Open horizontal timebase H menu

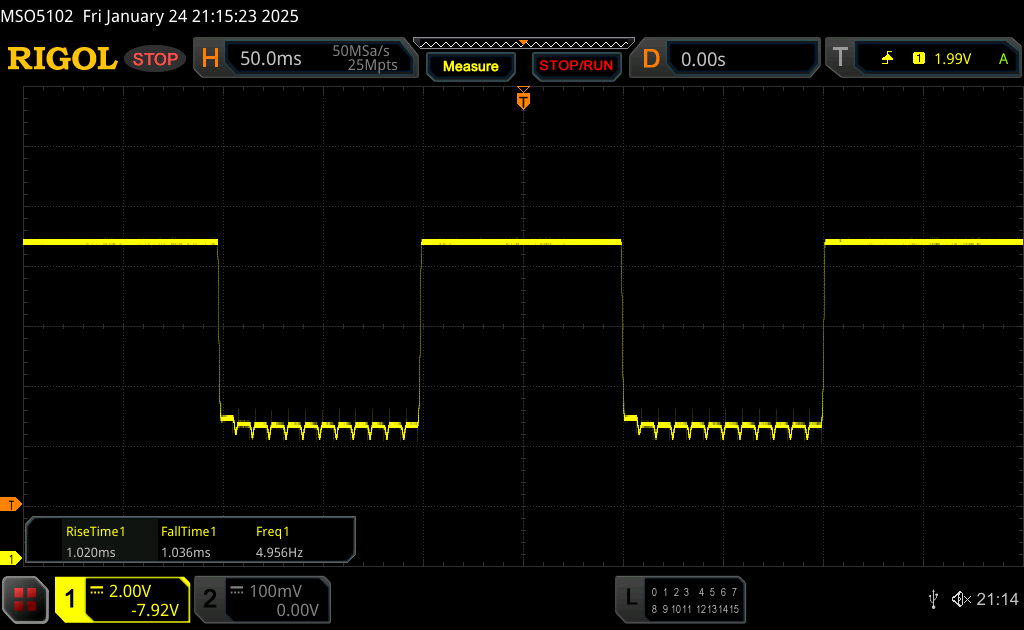click(210, 59)
